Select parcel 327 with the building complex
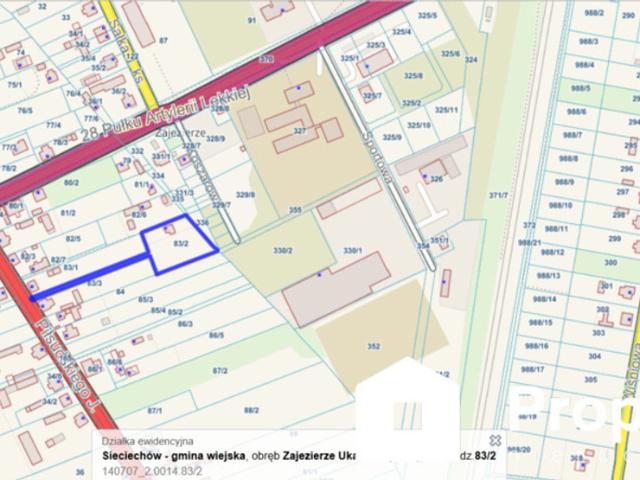Viewport: 640px width, 480px height. (x=298, y=131)
